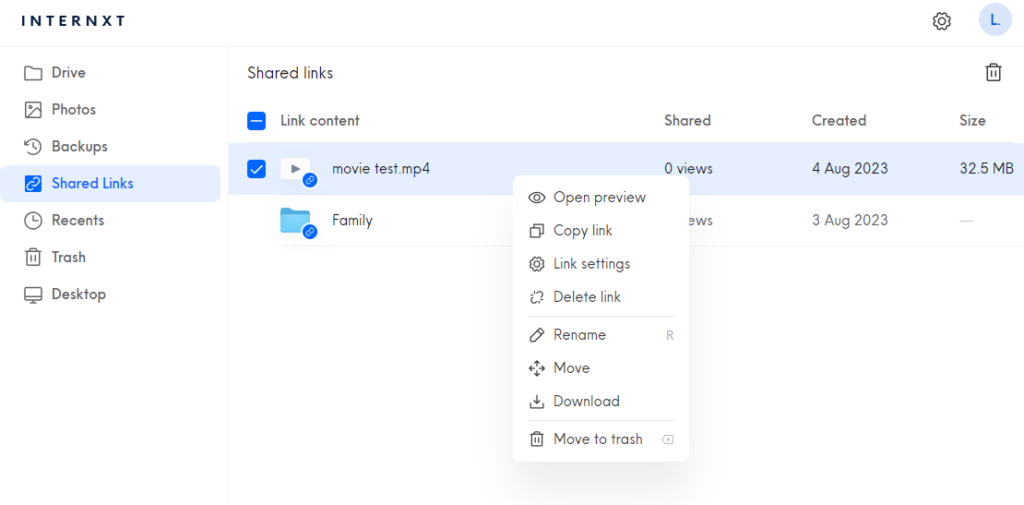Select Rename in the context menu
Viewport: 1024px width, 505px height.
(579, 335)
